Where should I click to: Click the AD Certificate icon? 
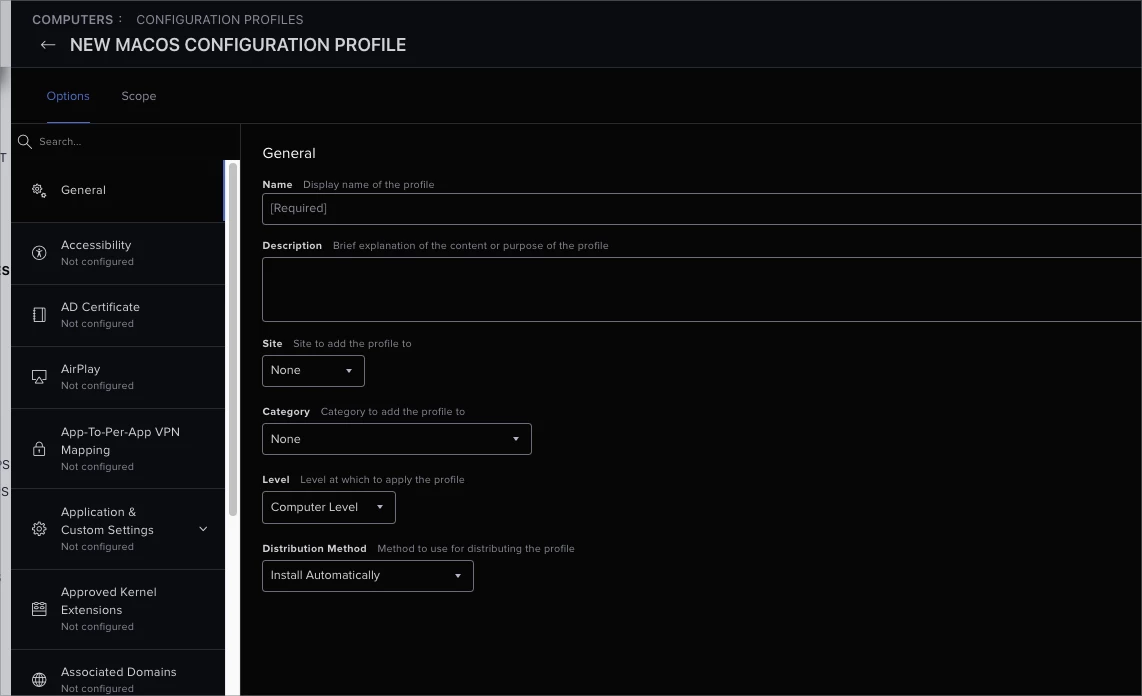[39, 315]
